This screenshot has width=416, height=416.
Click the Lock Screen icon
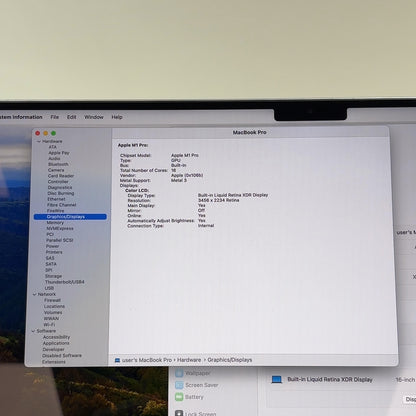(179, 413)
